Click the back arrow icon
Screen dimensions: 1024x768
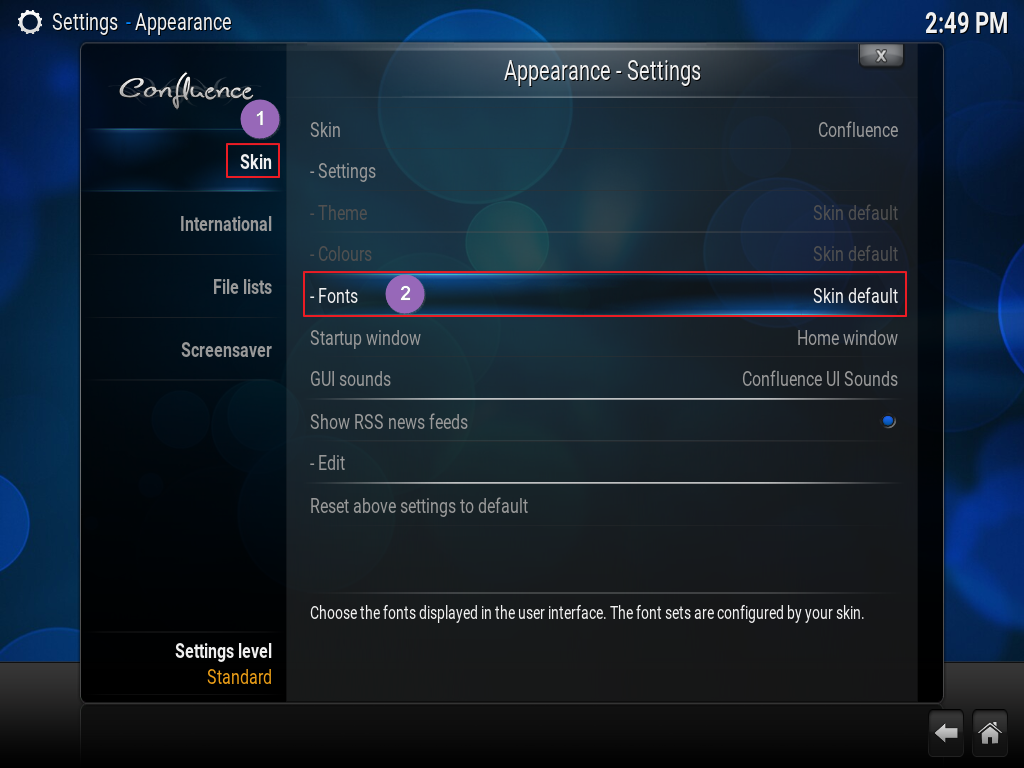946,733
